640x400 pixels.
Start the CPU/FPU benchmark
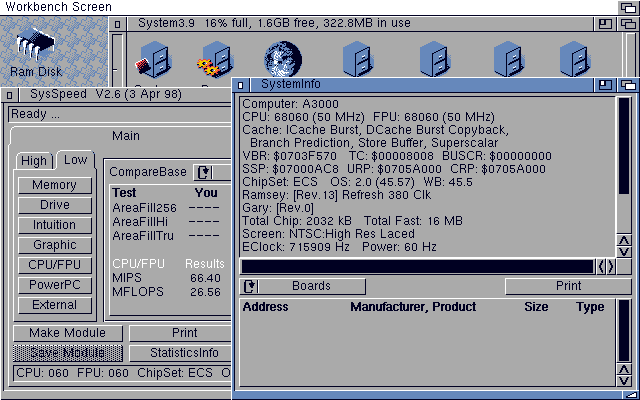[x=54, y=265]
